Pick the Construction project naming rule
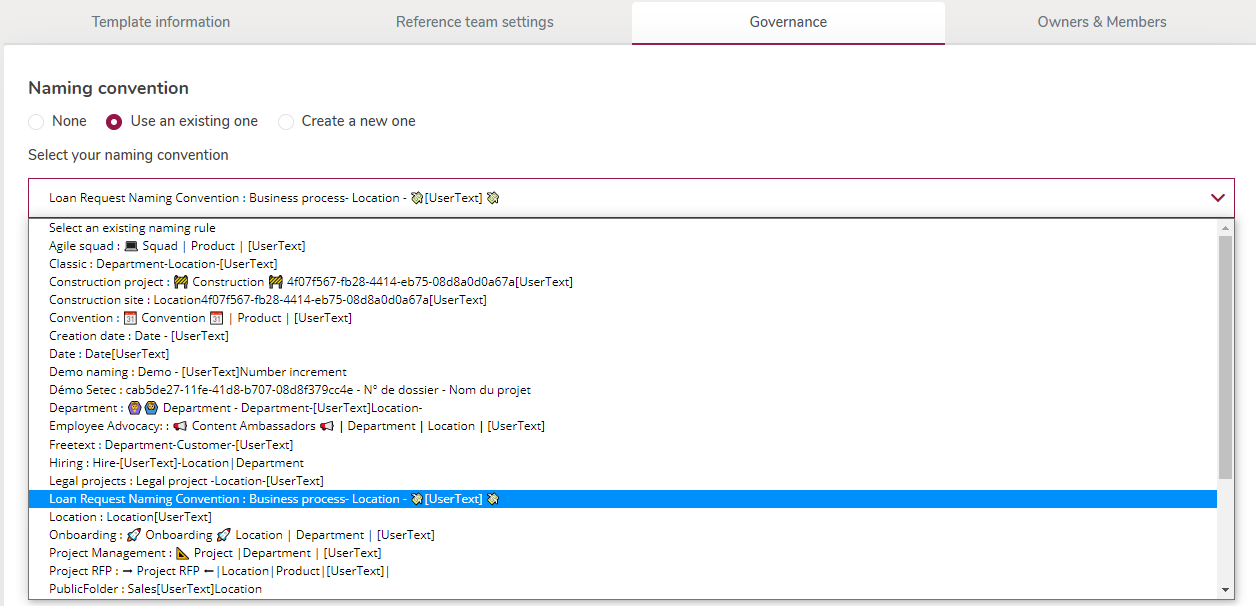This screenshot has height=606, width=1256. coord(623,282)
